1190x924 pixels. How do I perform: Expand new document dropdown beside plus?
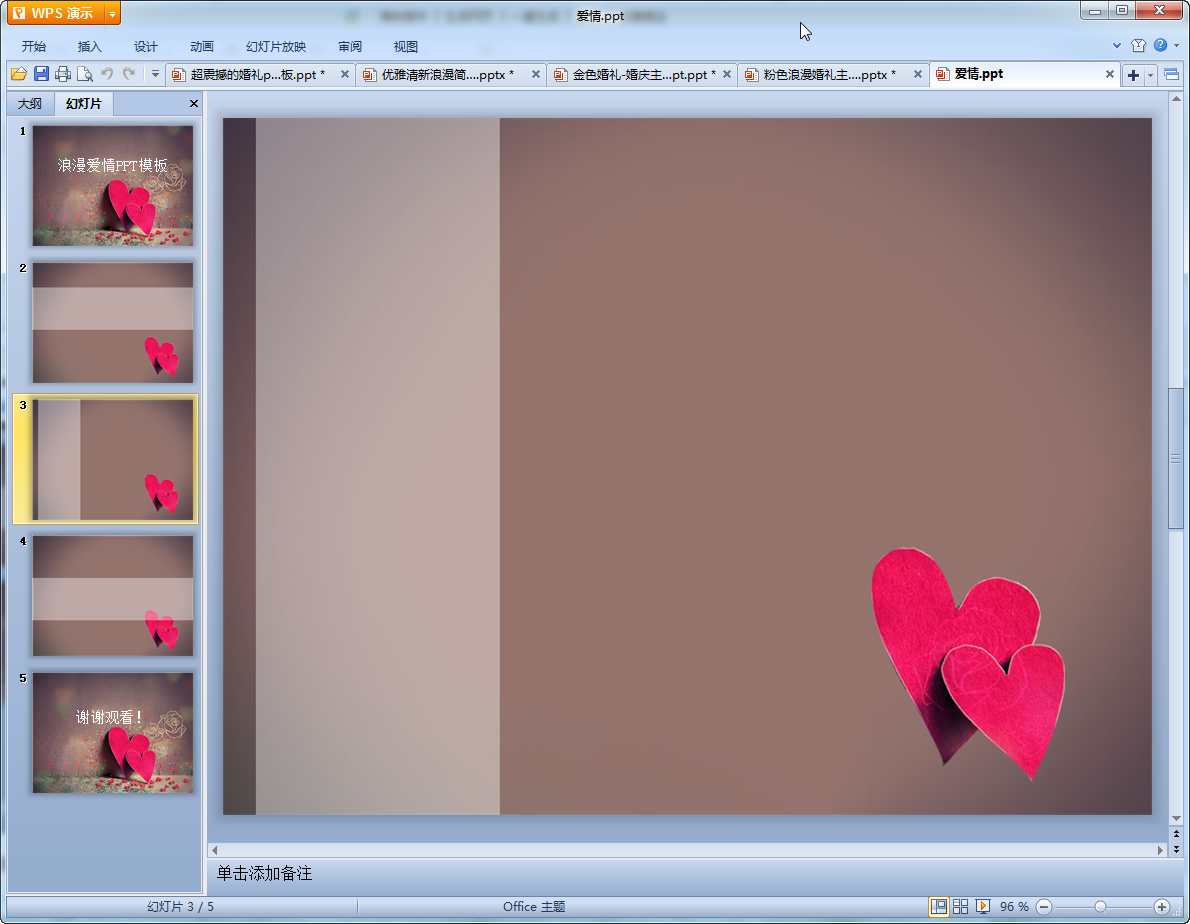tap(1151, 75)
